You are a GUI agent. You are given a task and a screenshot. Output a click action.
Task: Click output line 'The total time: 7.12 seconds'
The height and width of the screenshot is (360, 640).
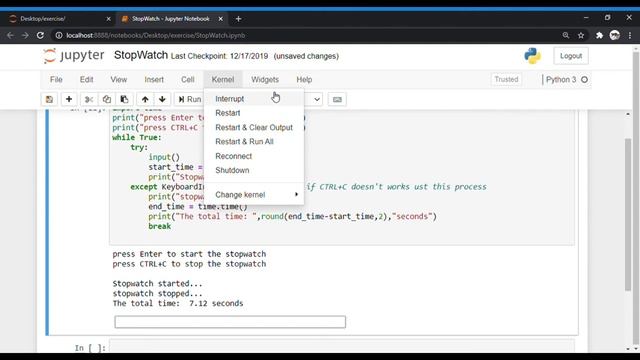coord(178,303)
